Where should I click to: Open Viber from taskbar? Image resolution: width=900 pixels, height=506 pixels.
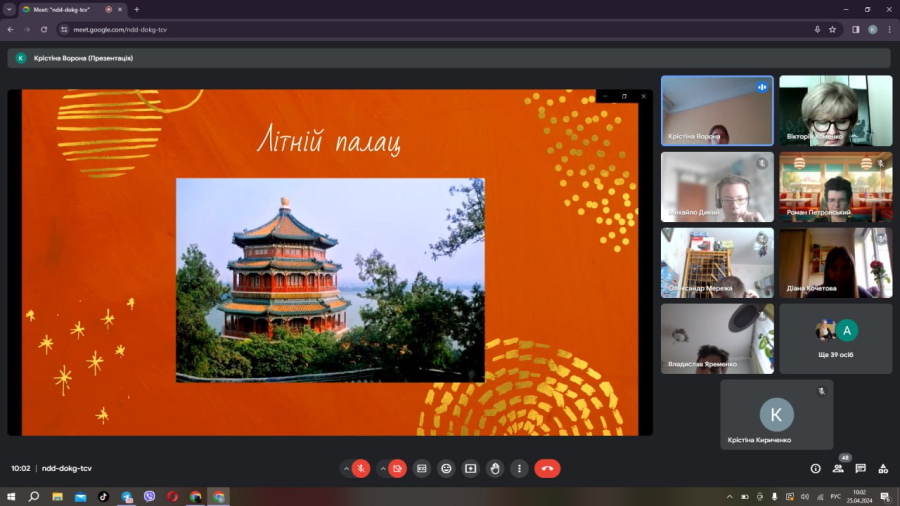pos(149,497)
